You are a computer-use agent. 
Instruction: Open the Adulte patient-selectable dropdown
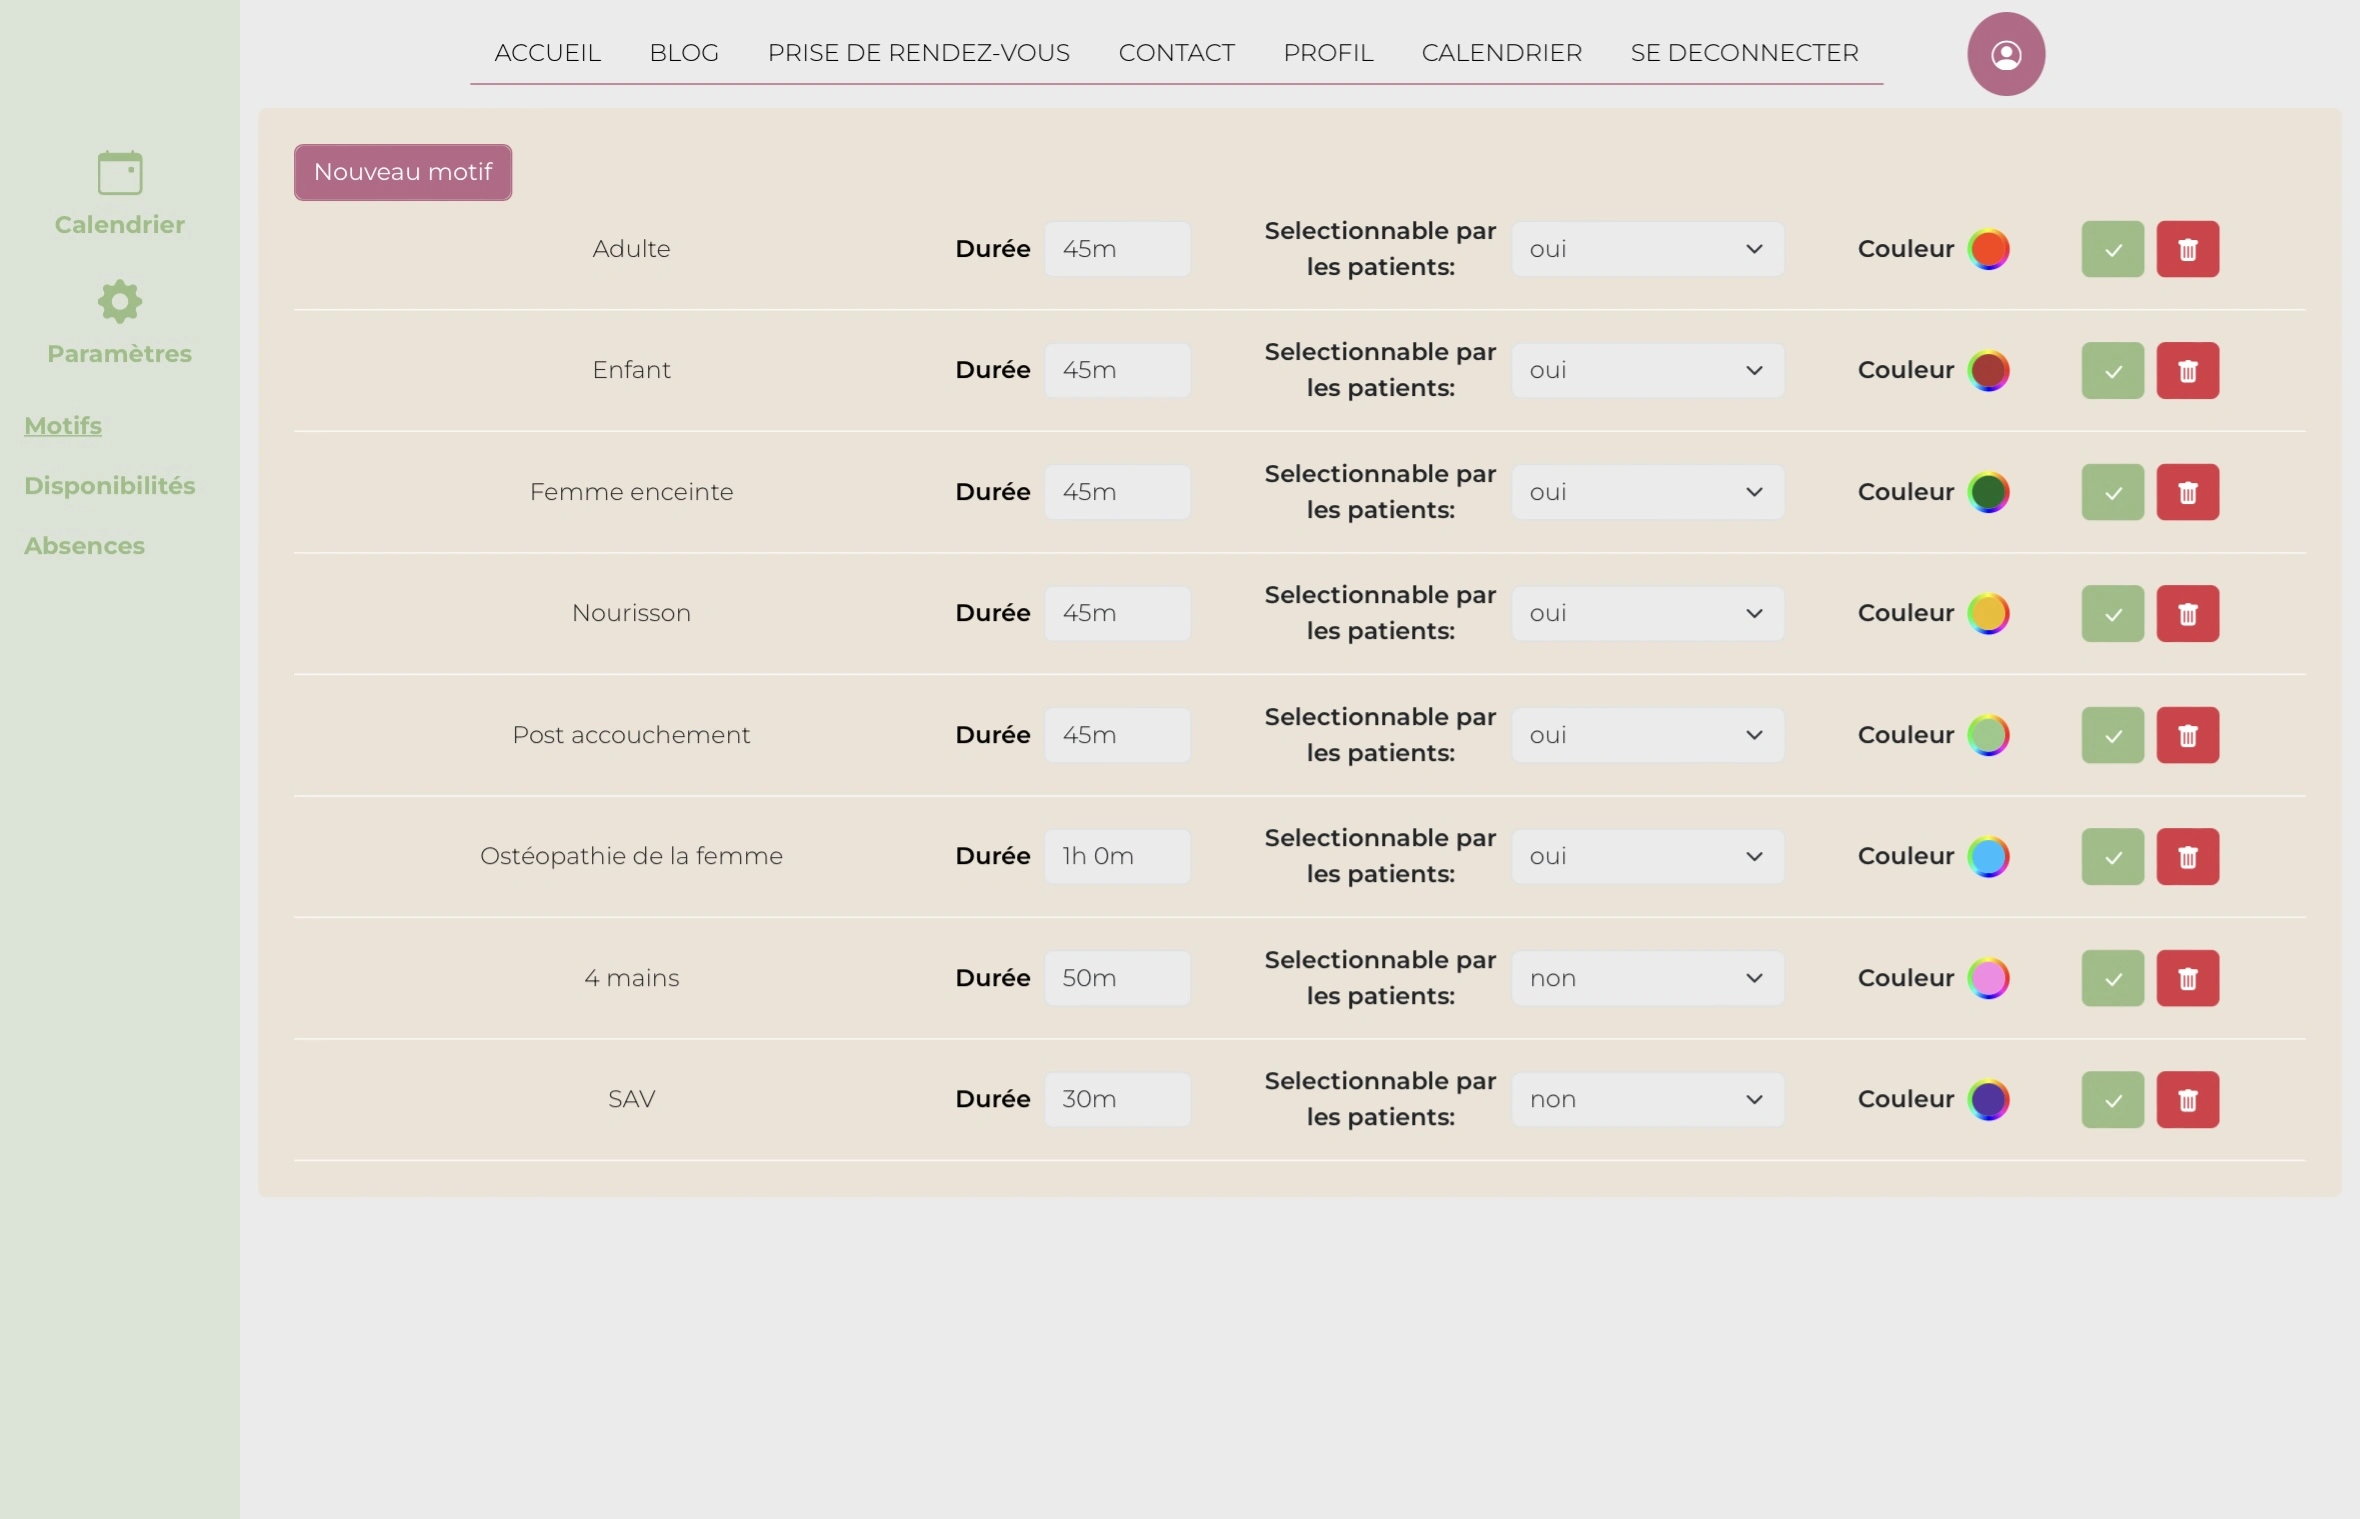click(1646, 249)
